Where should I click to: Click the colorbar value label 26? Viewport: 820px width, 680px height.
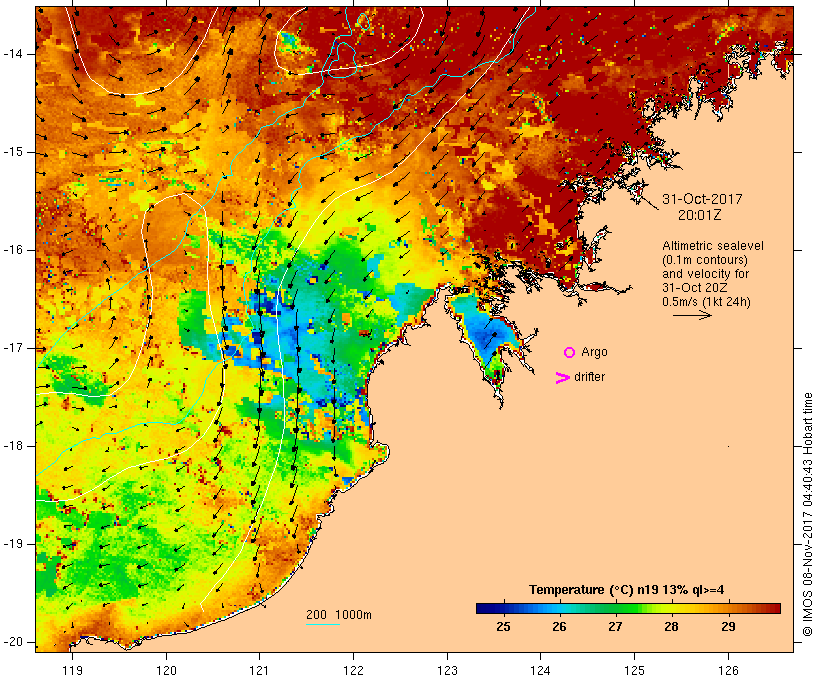point(560,627)
